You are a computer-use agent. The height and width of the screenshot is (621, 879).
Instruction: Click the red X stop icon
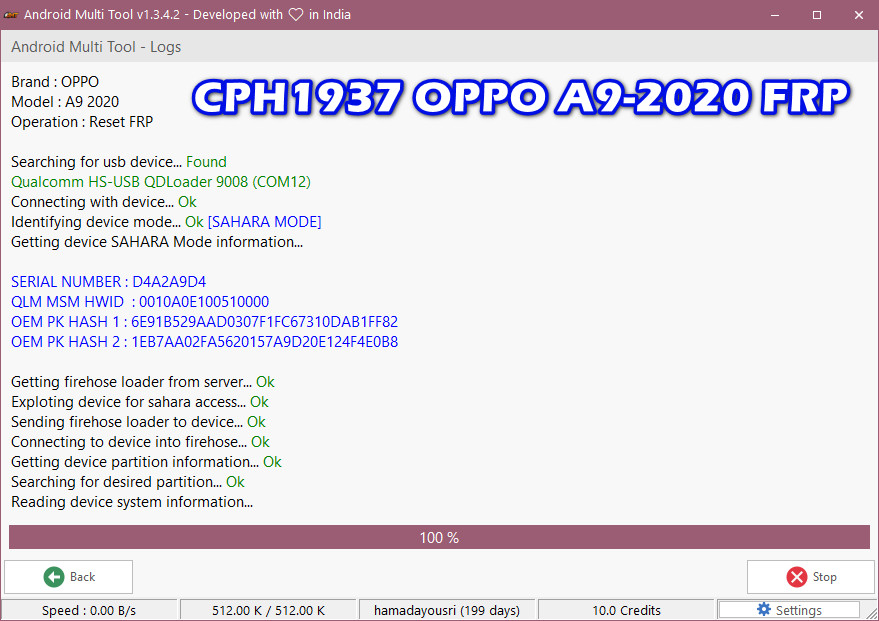click(797, 577)
